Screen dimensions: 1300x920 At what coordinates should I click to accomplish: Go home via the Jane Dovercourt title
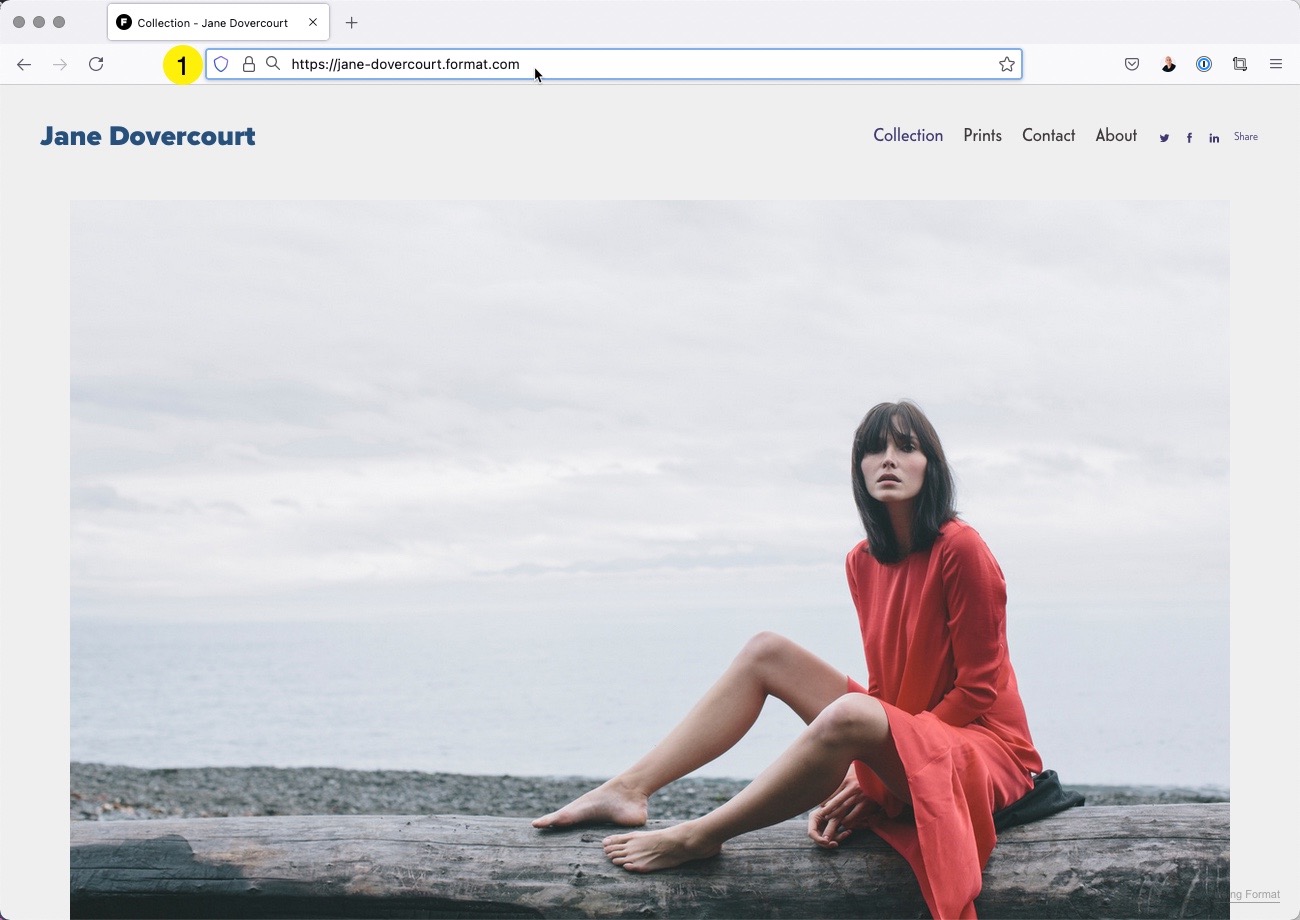pos(147,135)
